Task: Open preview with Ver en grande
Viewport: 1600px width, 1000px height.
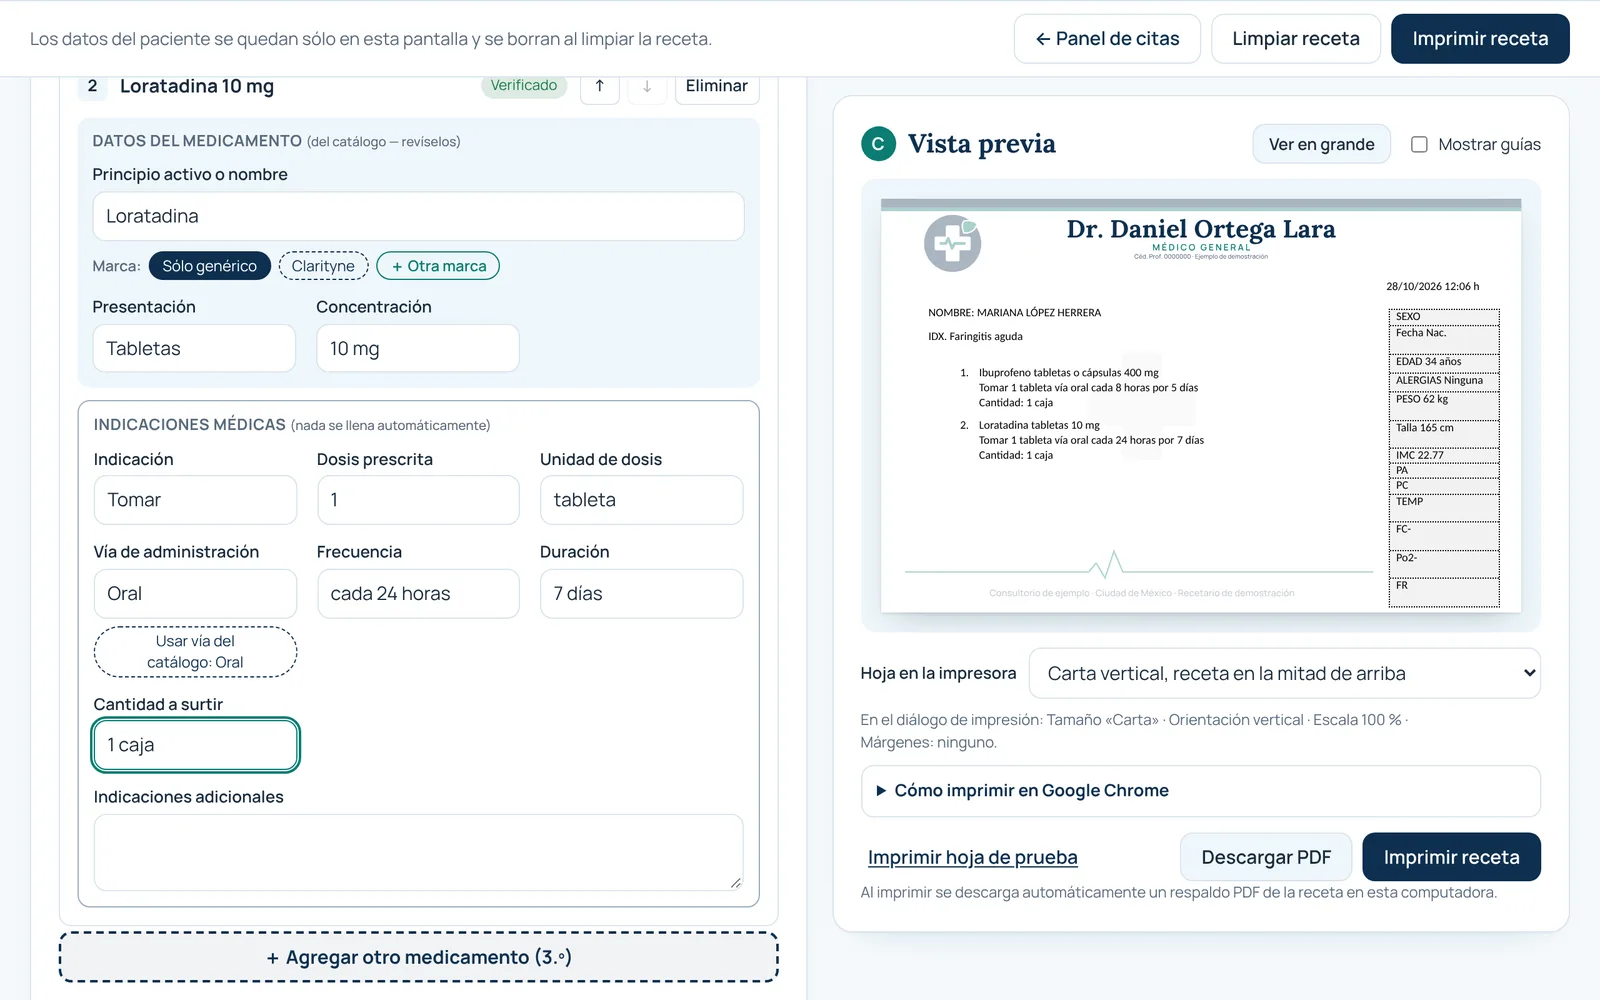Action: (x=1321, y=144)
